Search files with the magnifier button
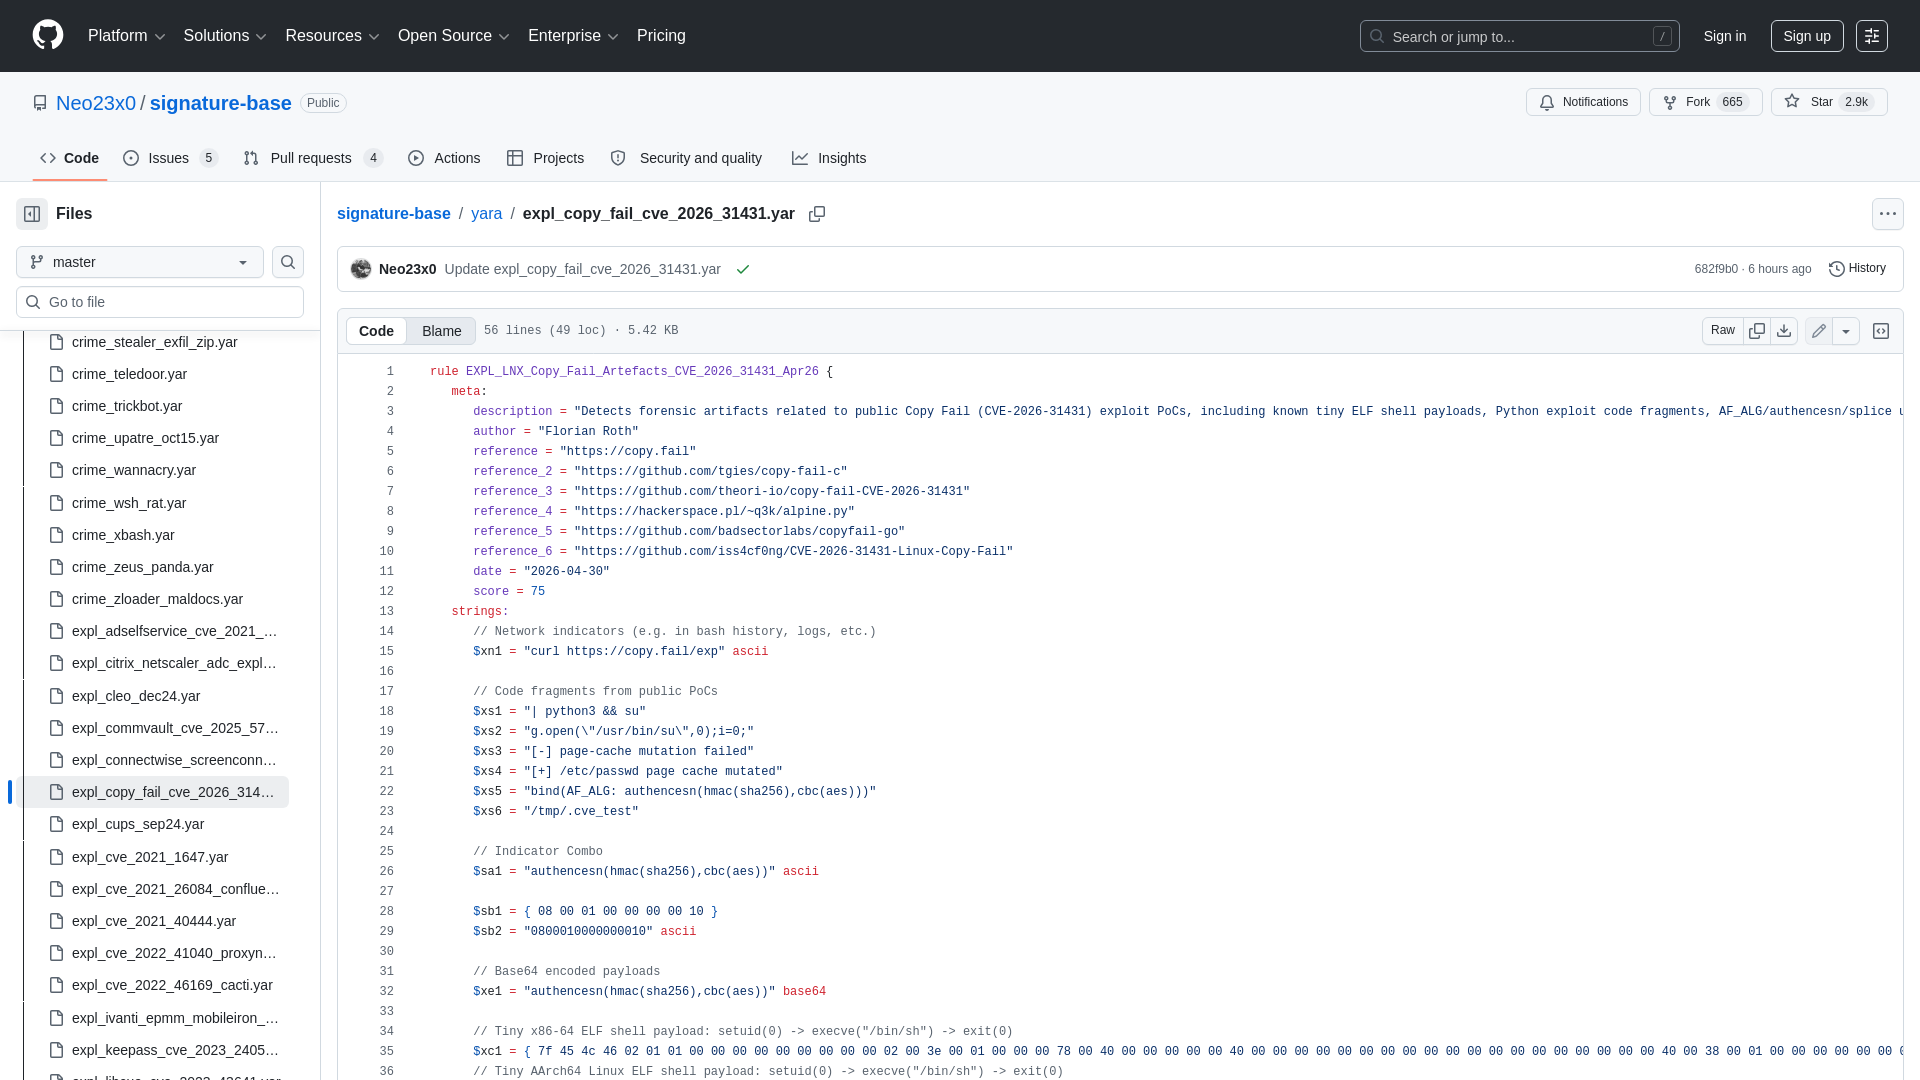Screen dimensions: 1920x1080 click(x=288, y=262)
